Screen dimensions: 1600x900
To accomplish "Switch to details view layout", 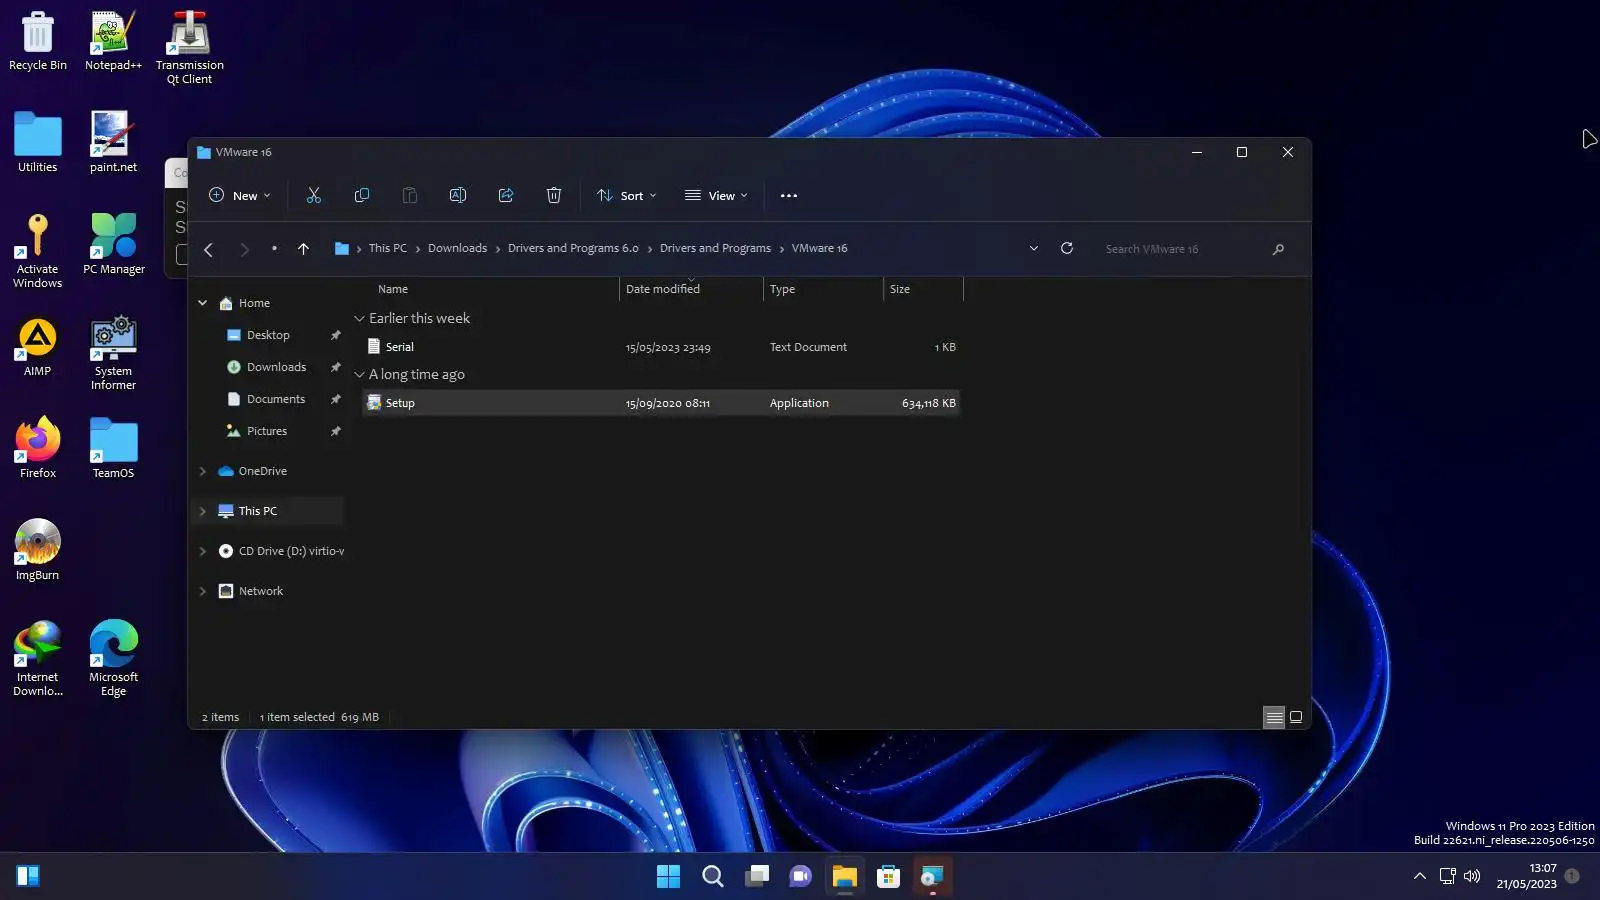I will point(1274,717).
